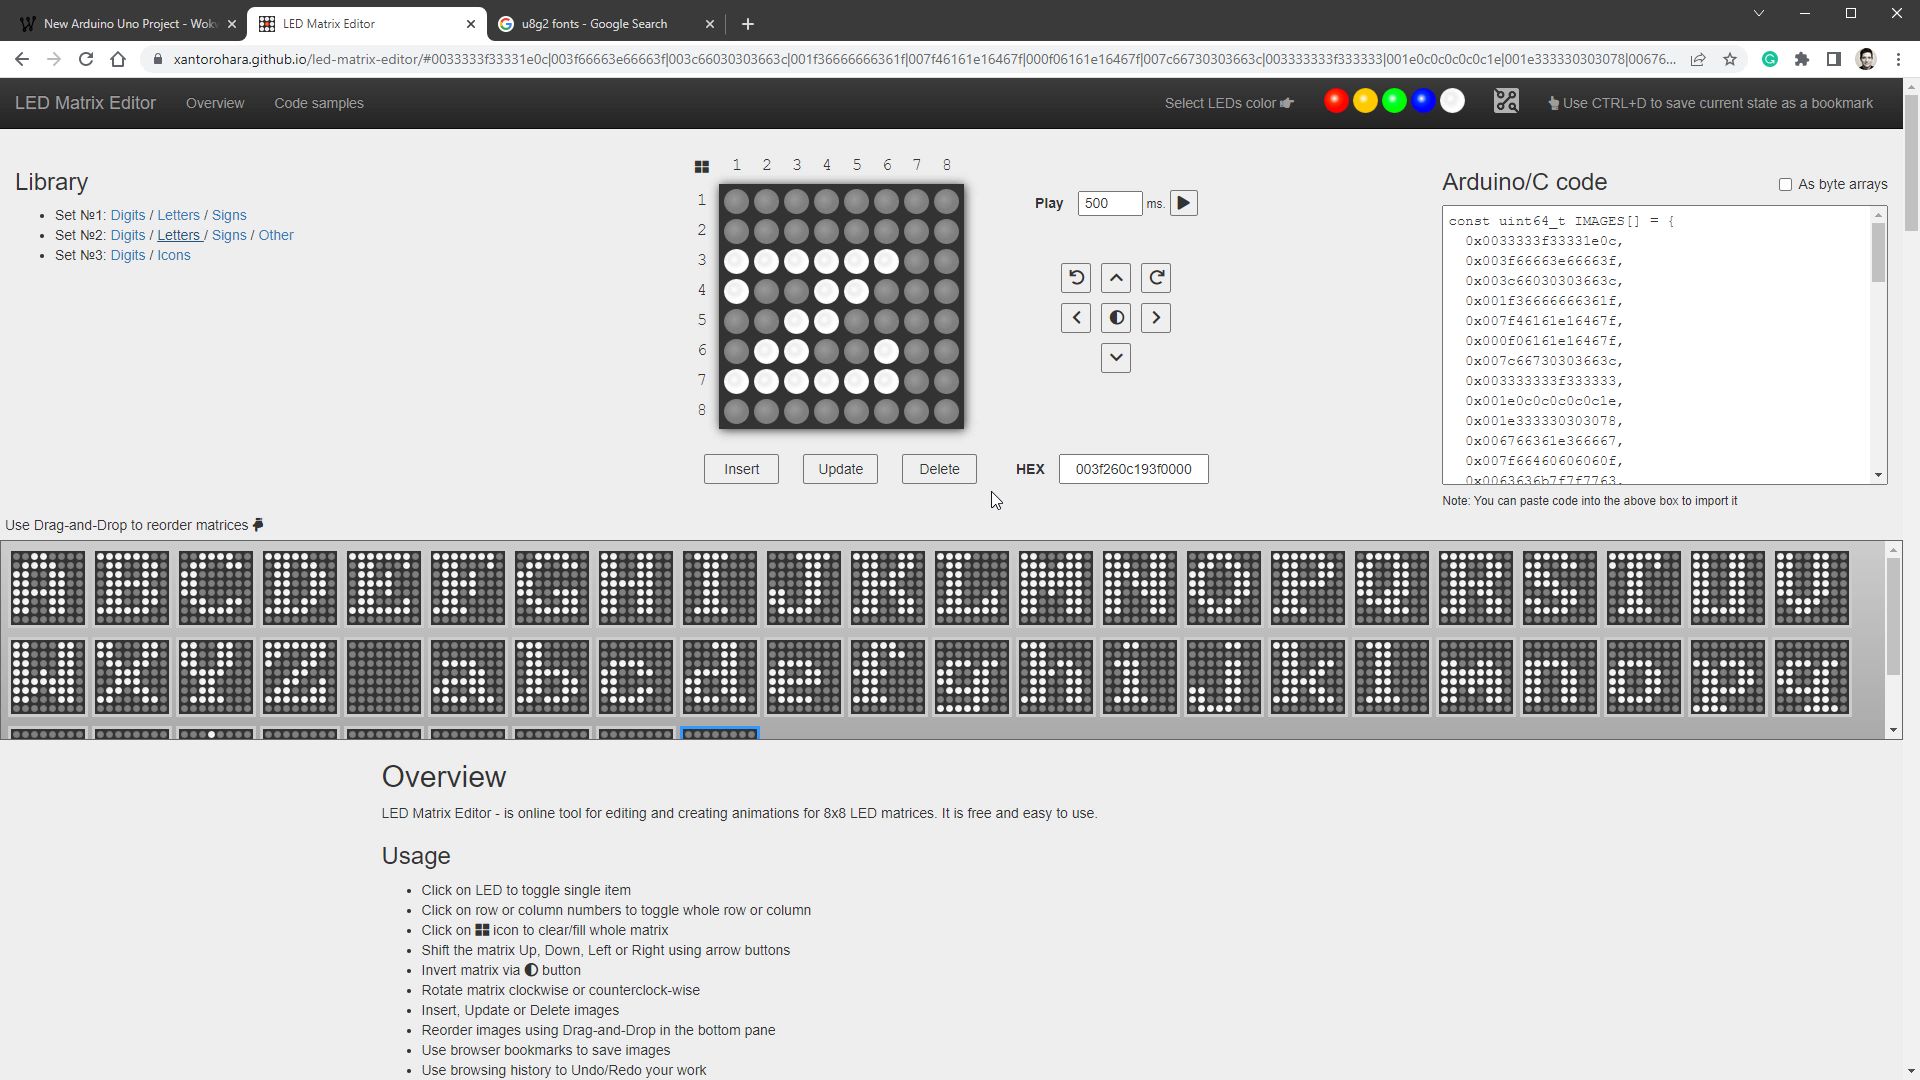
Task: Open the tab search dropdown near window controls
Action: coord(1759,13)
